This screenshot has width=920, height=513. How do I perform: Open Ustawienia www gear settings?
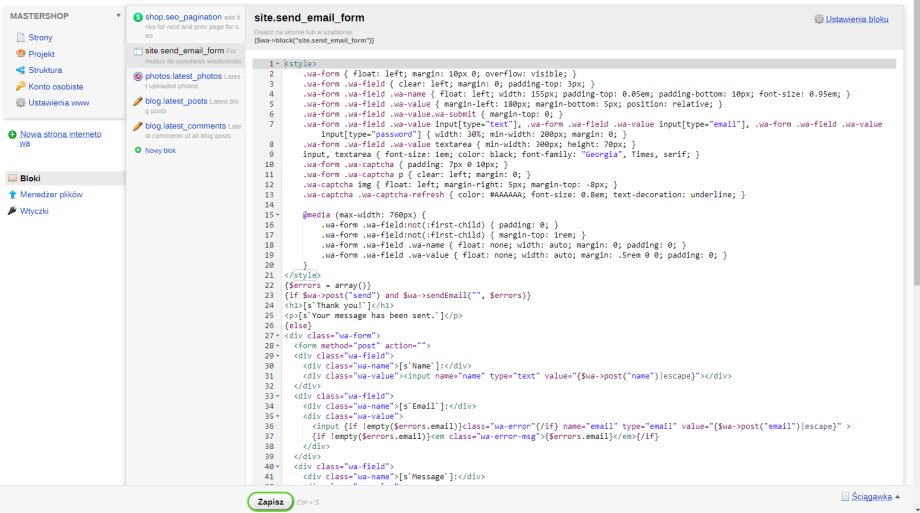59,102
